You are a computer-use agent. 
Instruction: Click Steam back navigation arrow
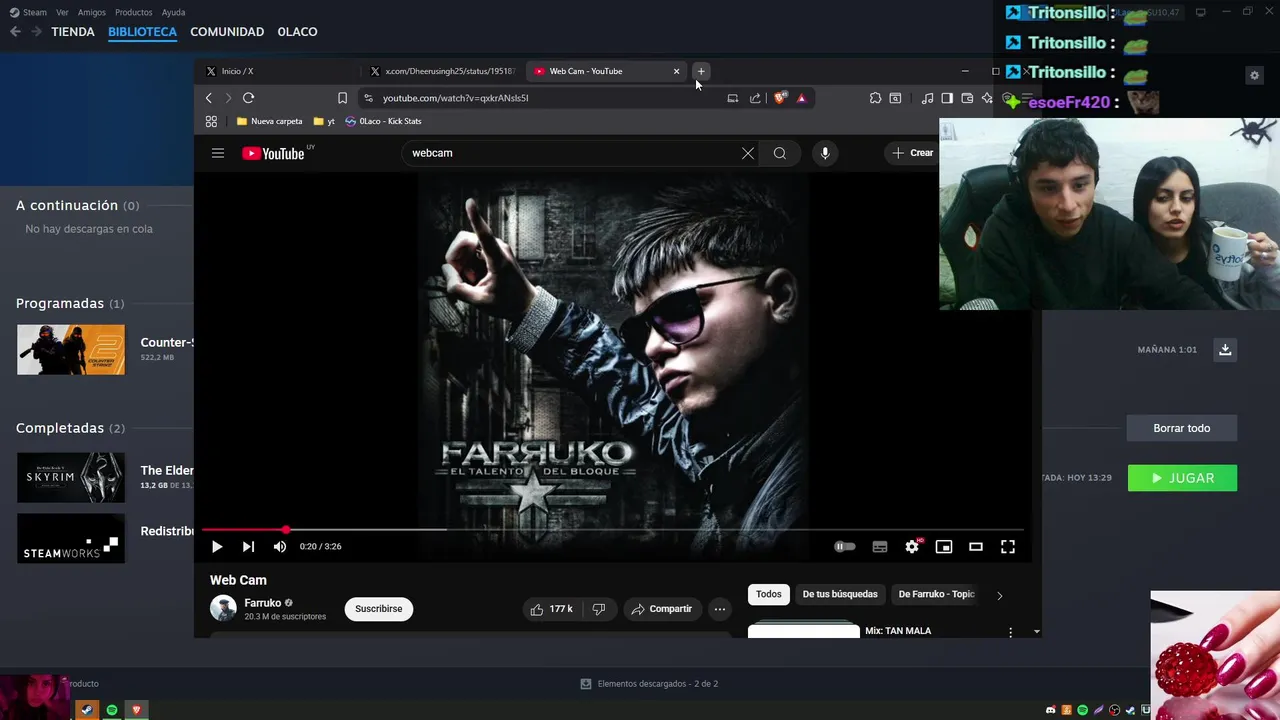[x=15, y=32]
